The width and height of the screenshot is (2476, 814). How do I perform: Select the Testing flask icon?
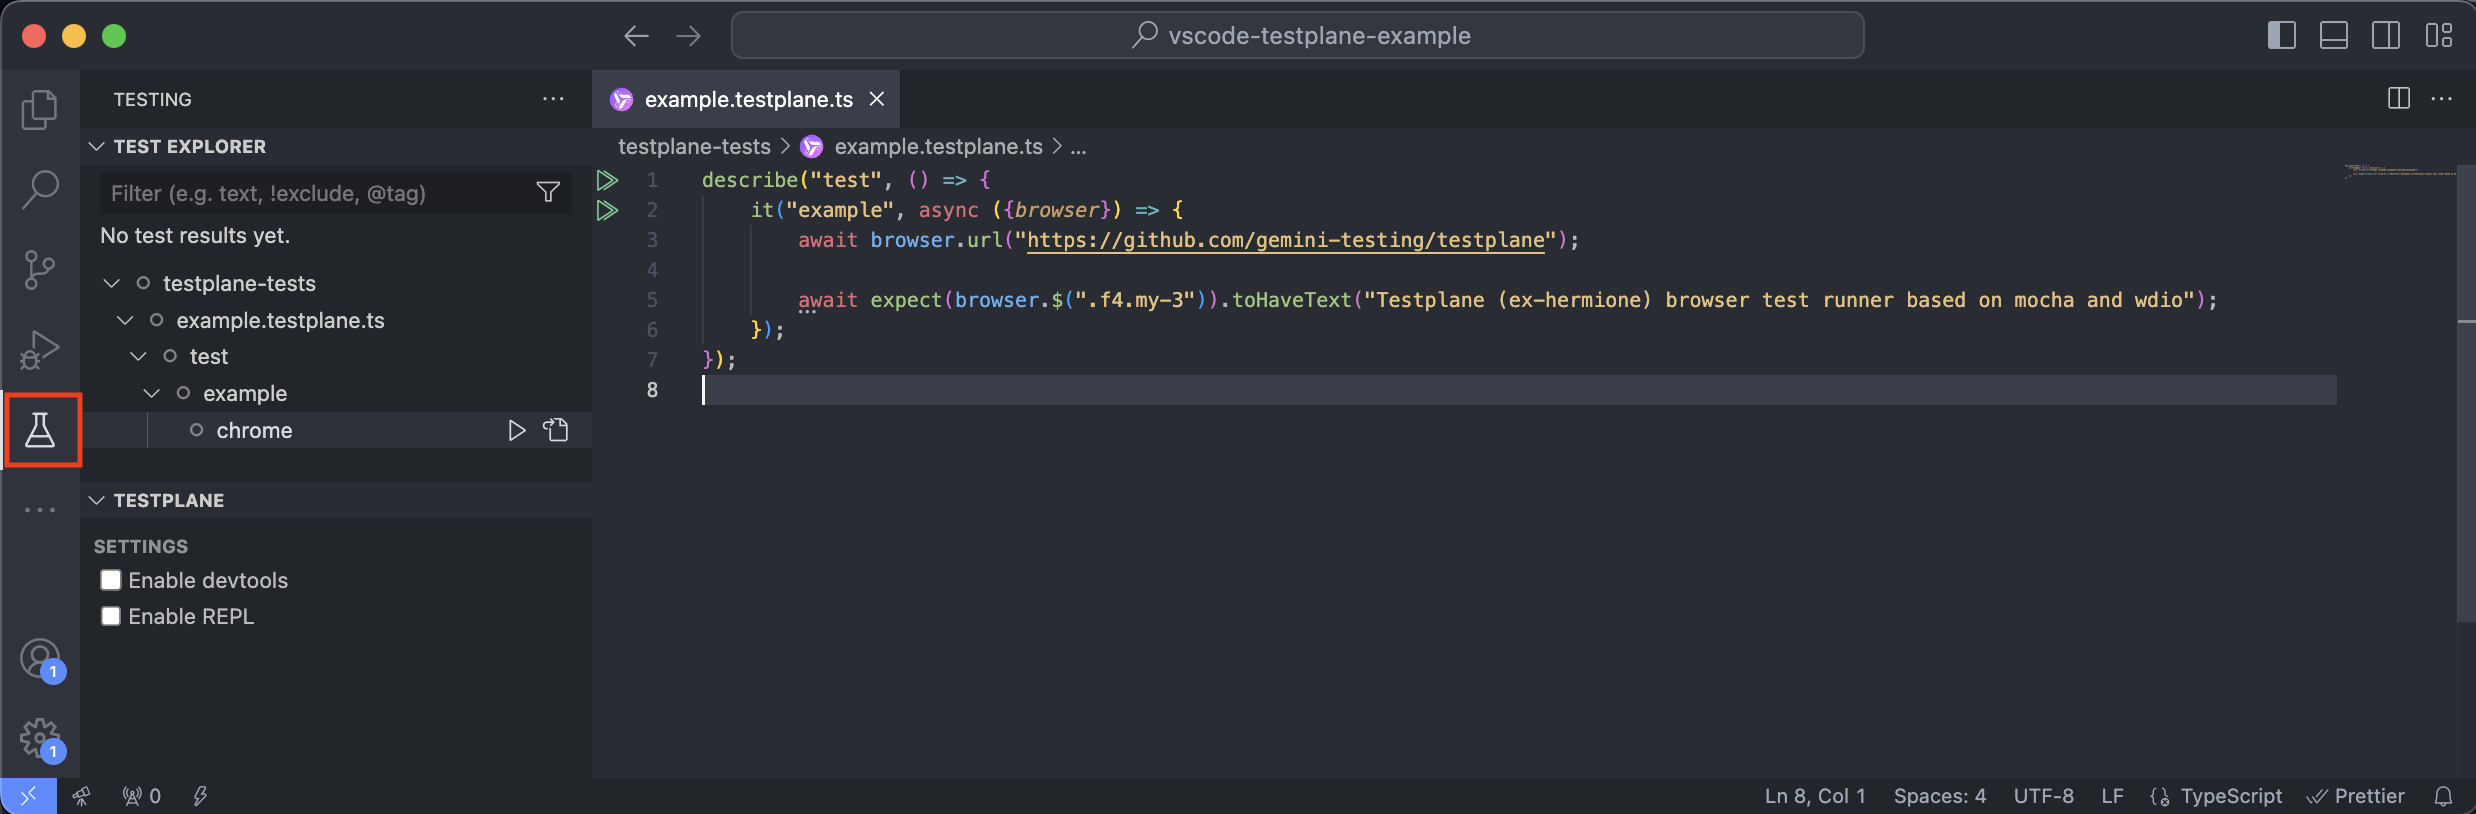40,430
